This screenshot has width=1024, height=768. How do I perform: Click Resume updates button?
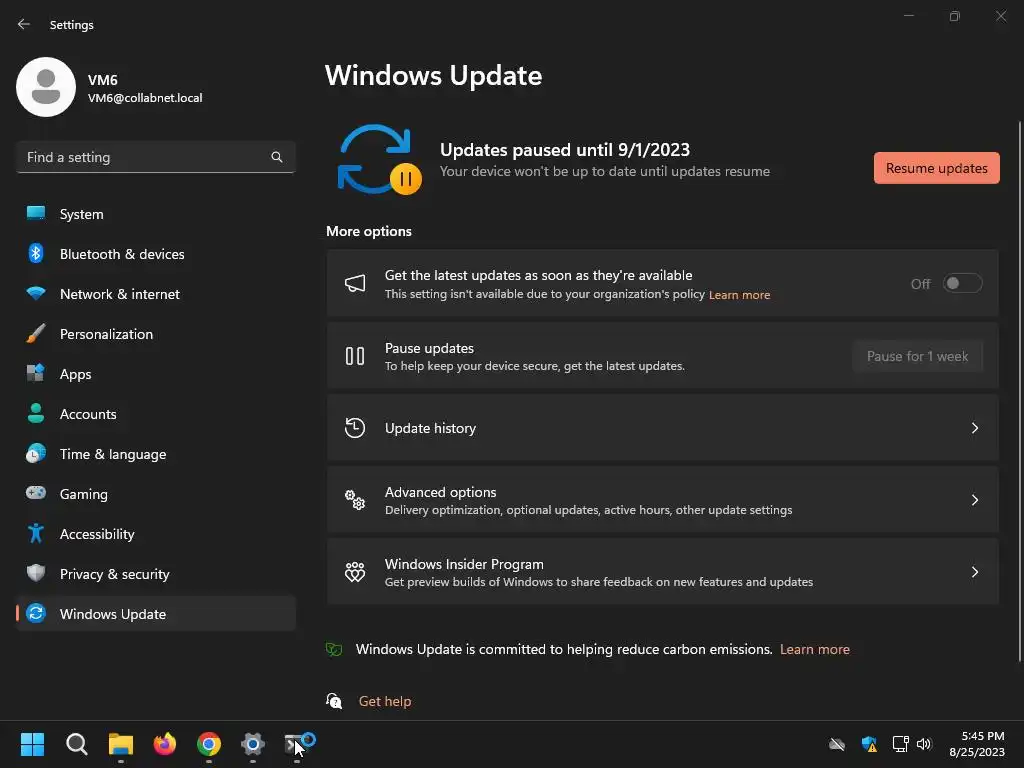click(936, 168)
